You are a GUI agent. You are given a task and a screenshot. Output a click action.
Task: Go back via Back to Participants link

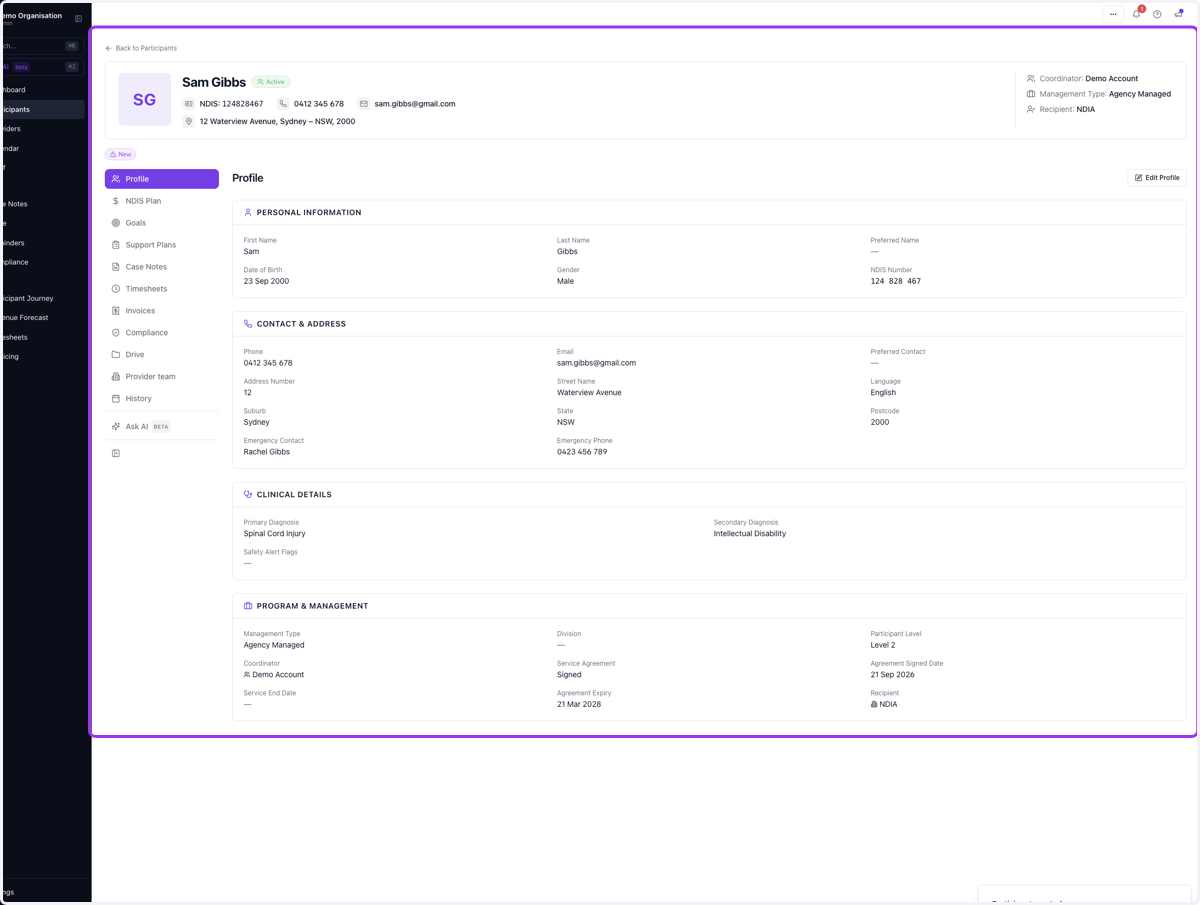tap(141, 48)
